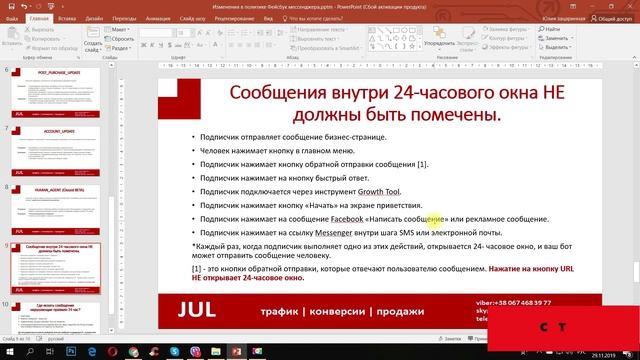The height and width of the screenshot is (360, 640).
Task: Expand the shapes gallery
Action: click(x=420, y=47)
